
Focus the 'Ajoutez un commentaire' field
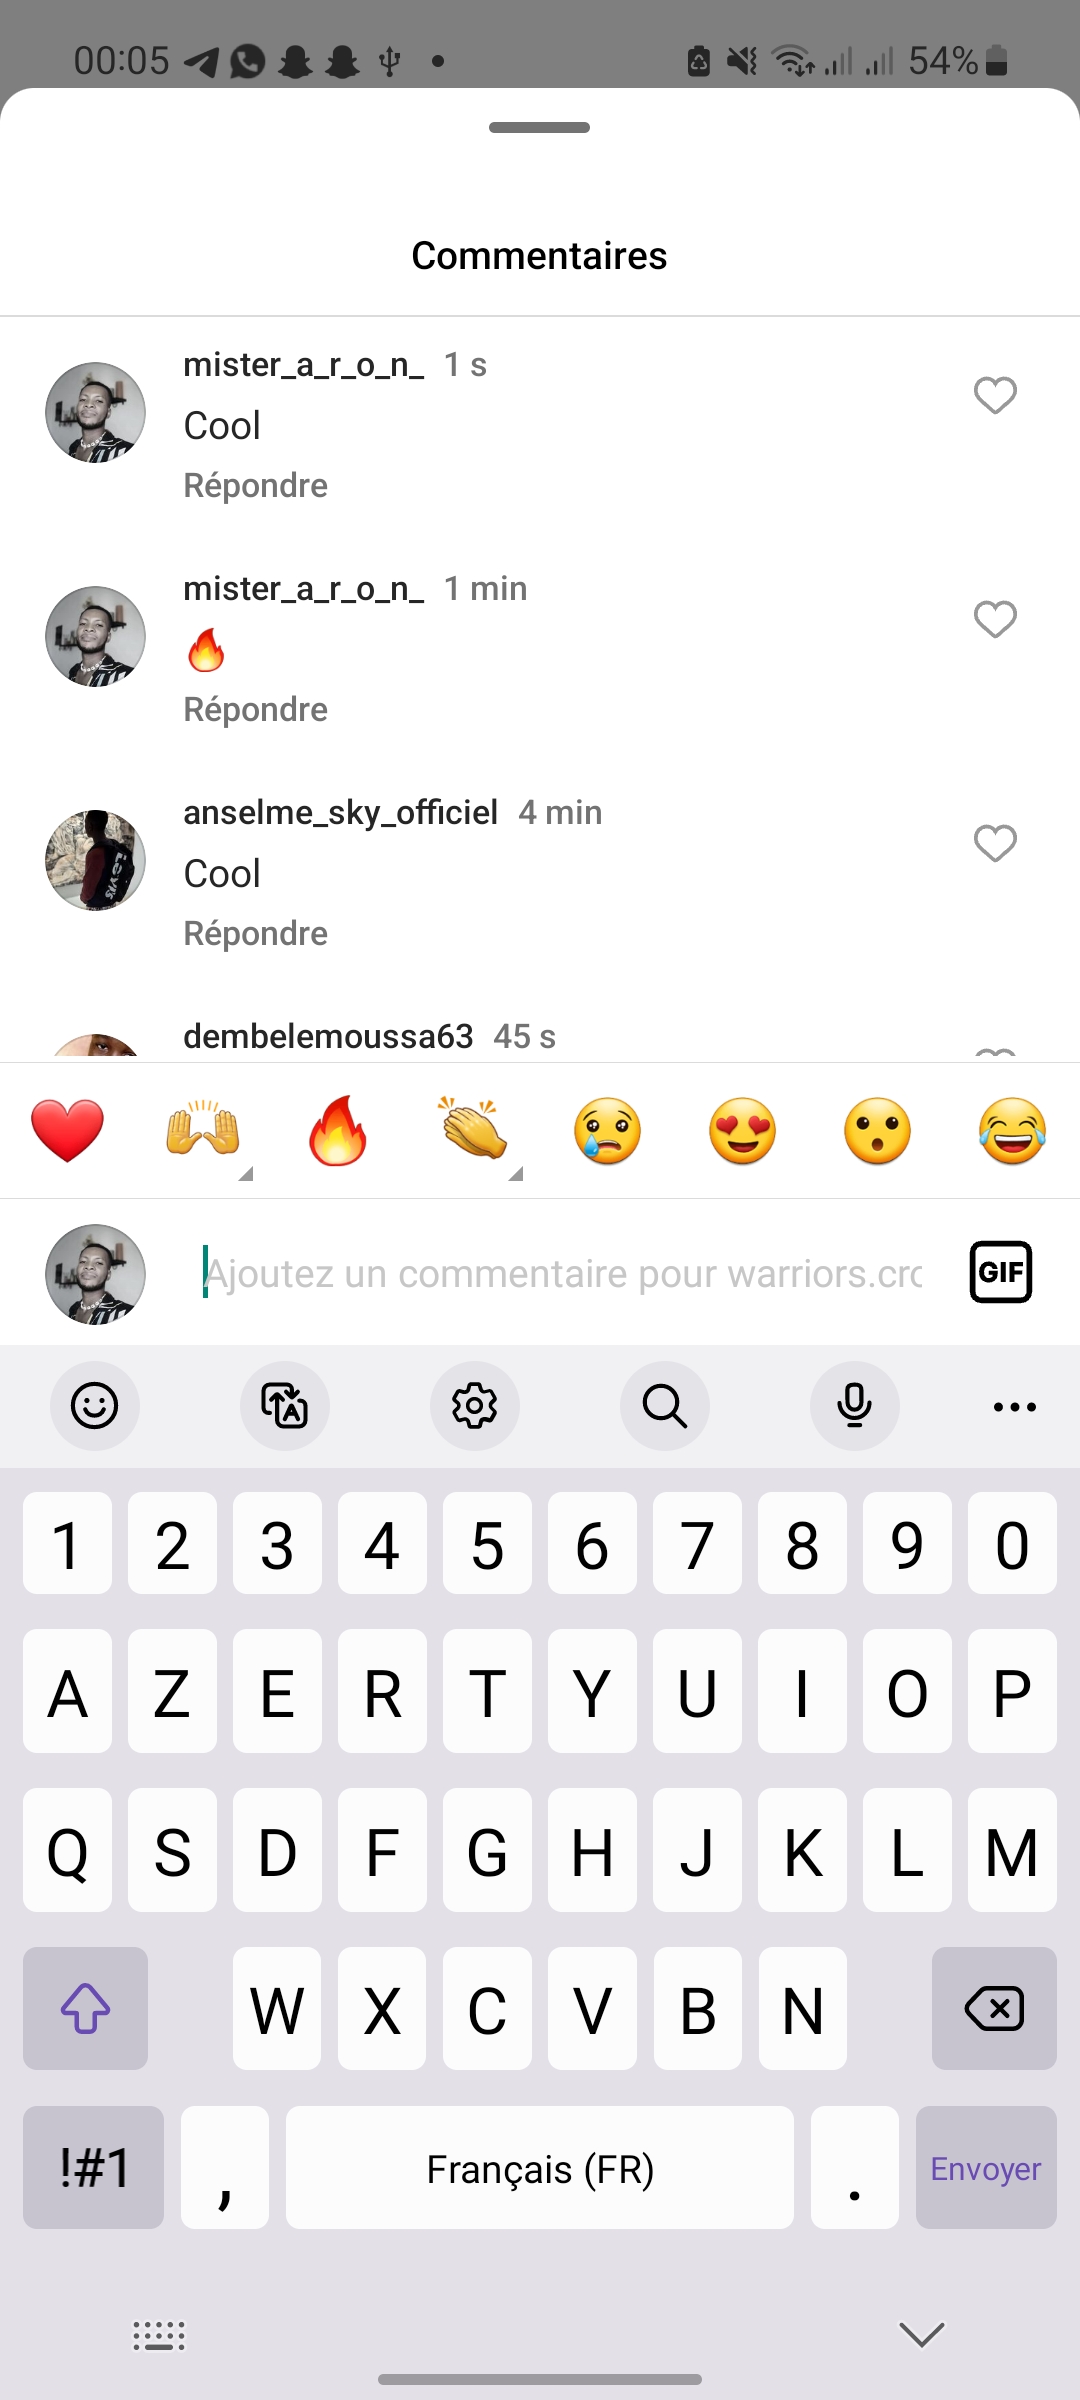click(x=563, y=1273)
